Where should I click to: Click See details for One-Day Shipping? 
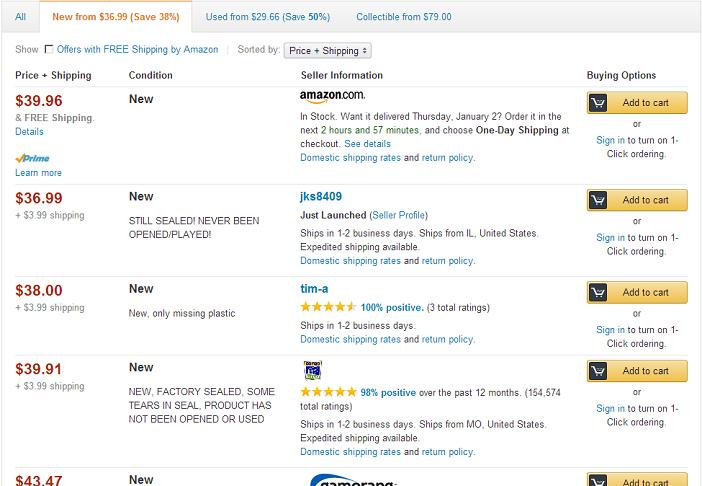coord(368,144)
